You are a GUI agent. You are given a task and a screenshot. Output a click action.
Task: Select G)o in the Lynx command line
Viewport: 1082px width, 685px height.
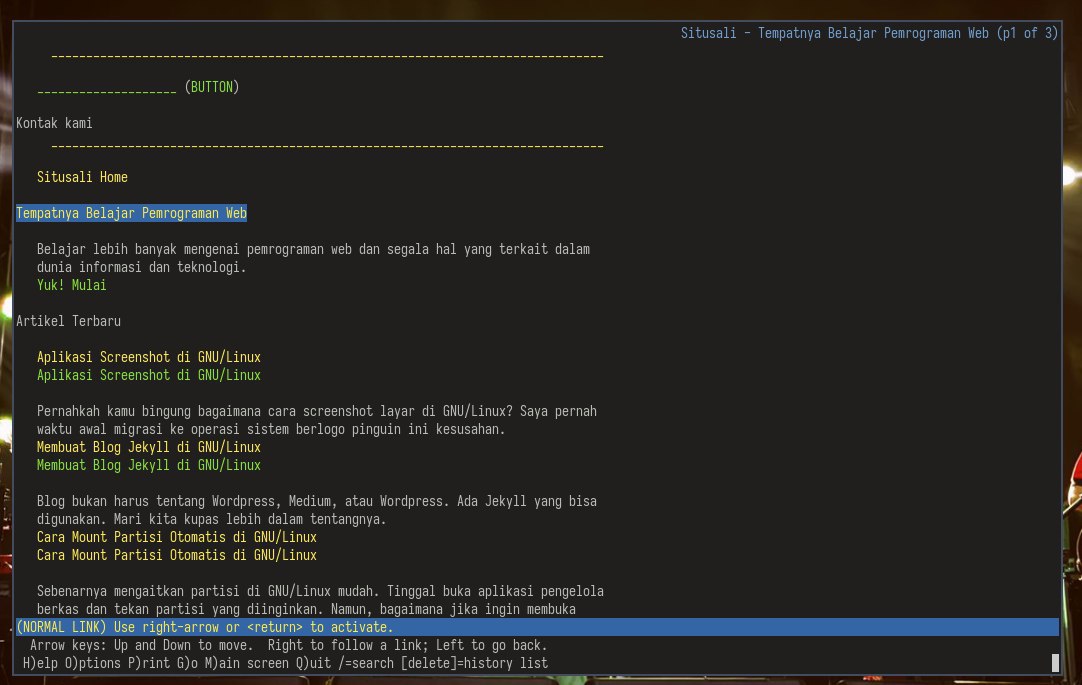(x=187, y=663)
